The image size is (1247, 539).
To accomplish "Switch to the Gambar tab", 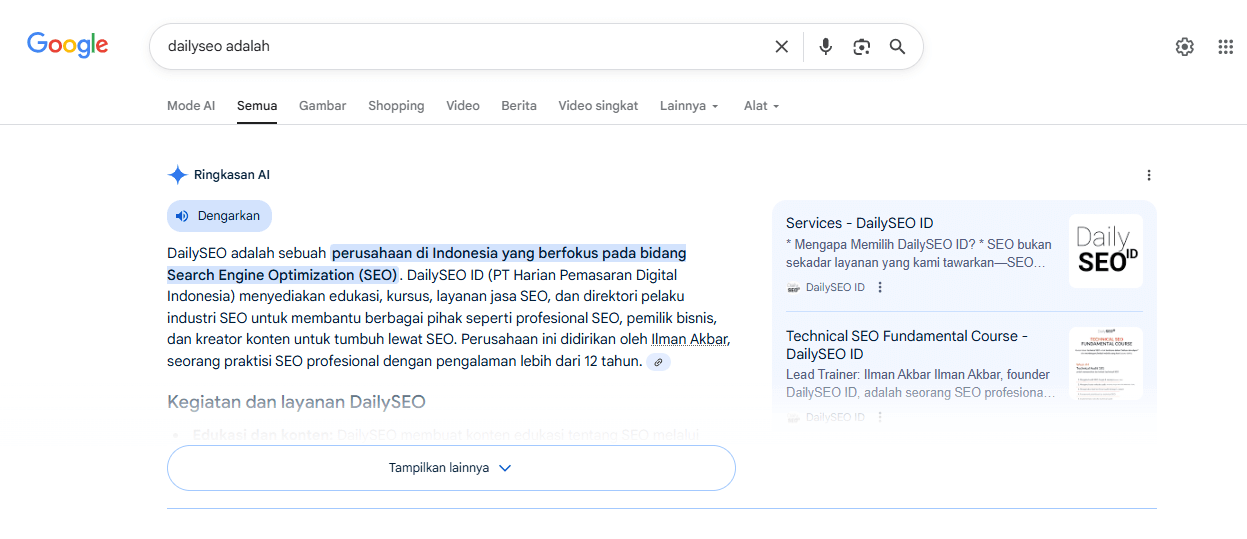I will [x=322, y=106].
